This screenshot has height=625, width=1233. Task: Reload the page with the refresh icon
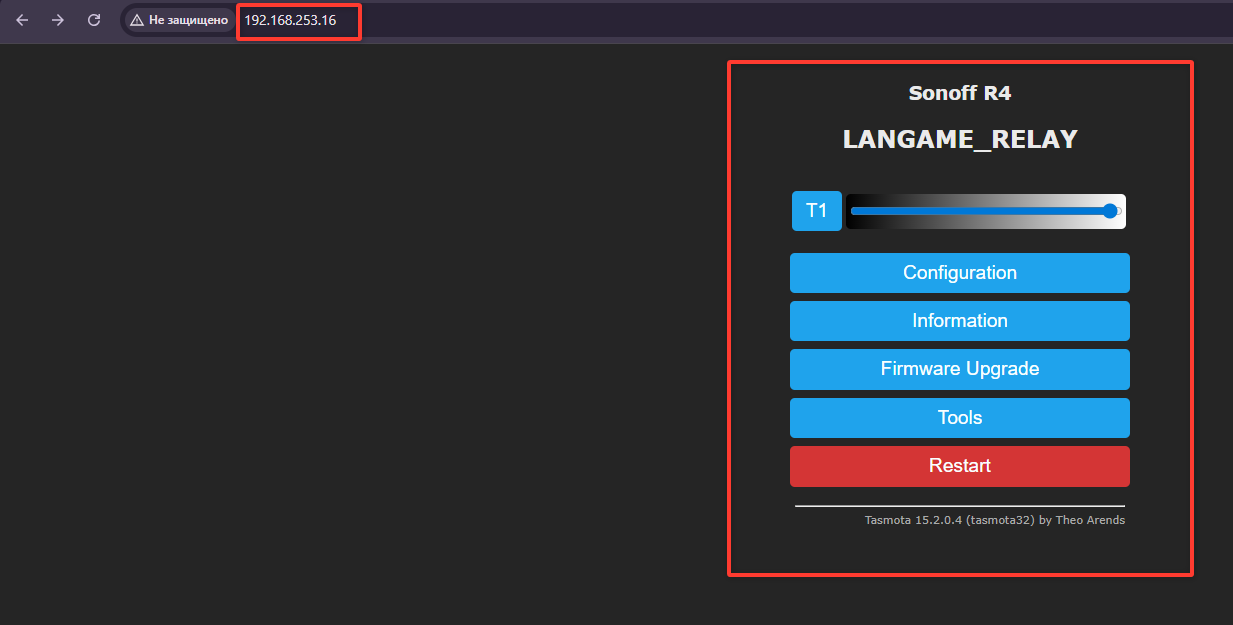(94, 20)
